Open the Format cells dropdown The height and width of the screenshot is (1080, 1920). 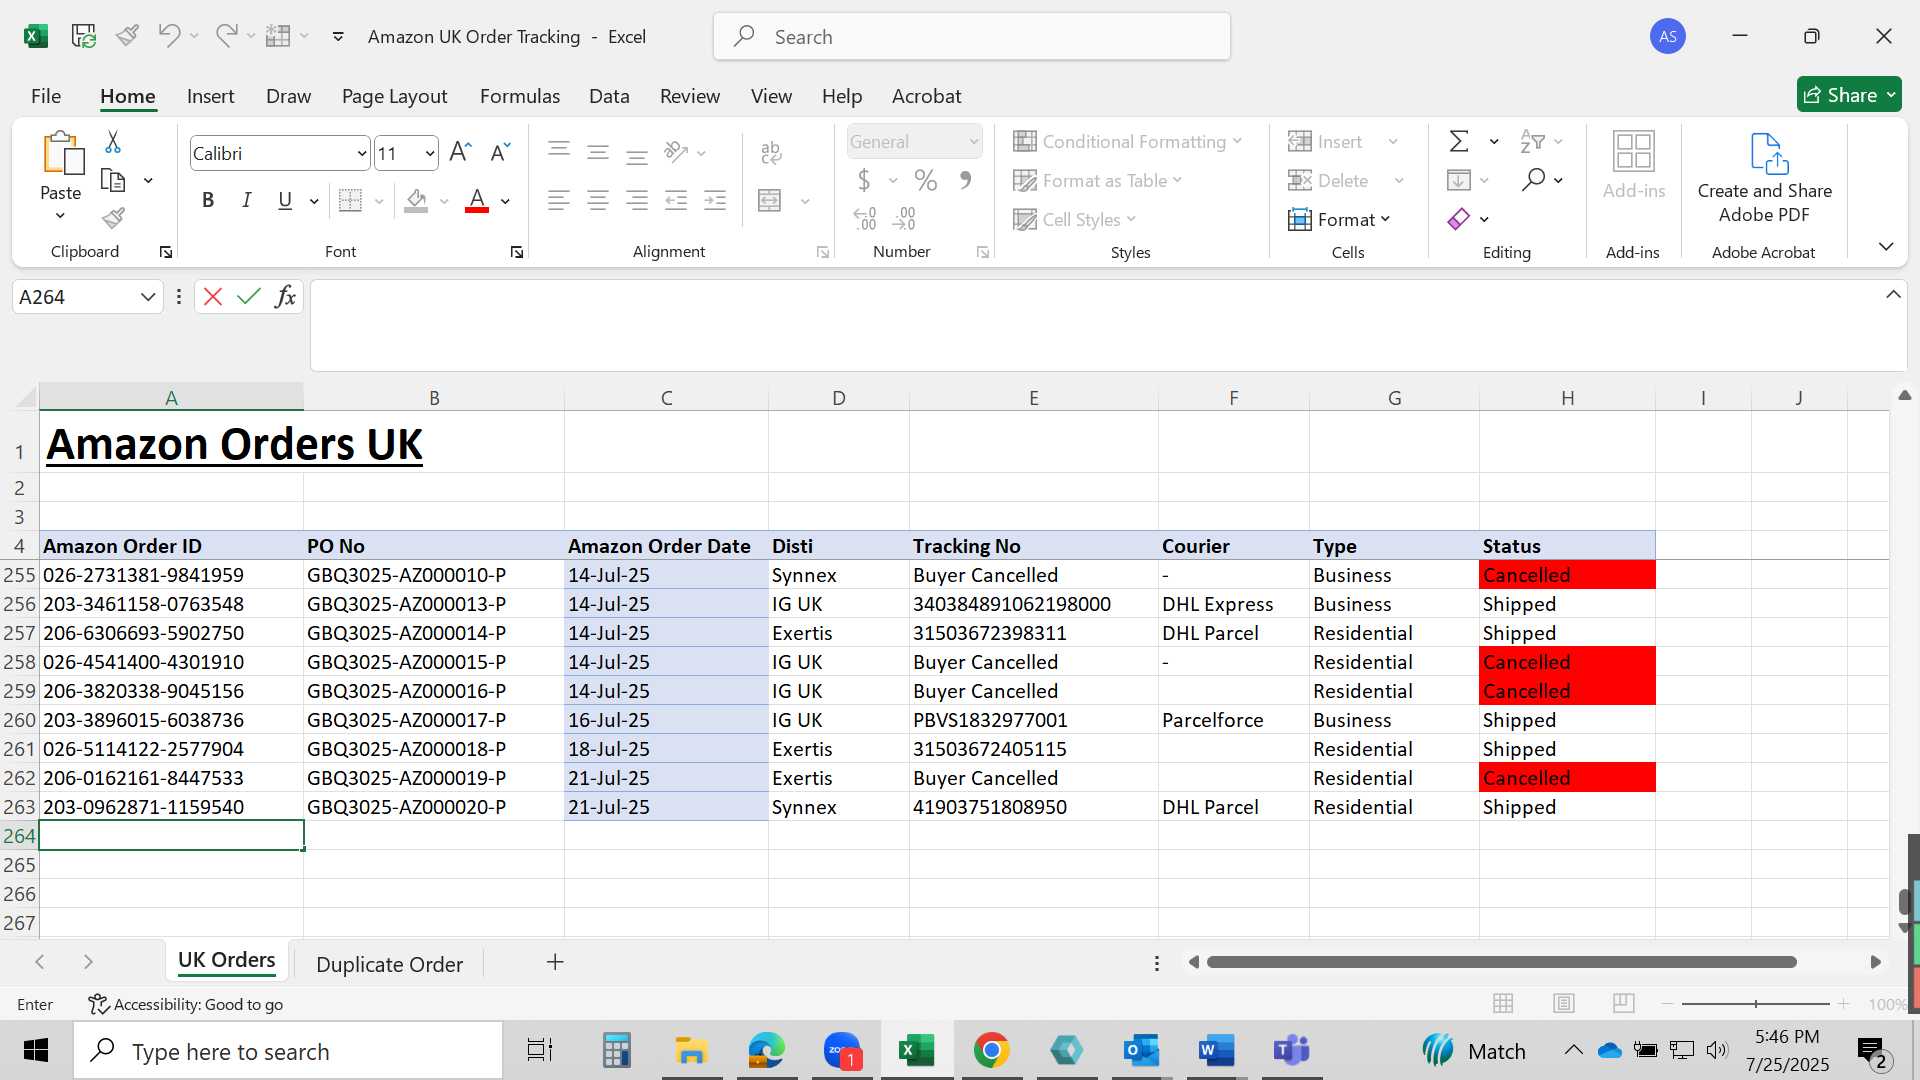[x=1340, y=219]
